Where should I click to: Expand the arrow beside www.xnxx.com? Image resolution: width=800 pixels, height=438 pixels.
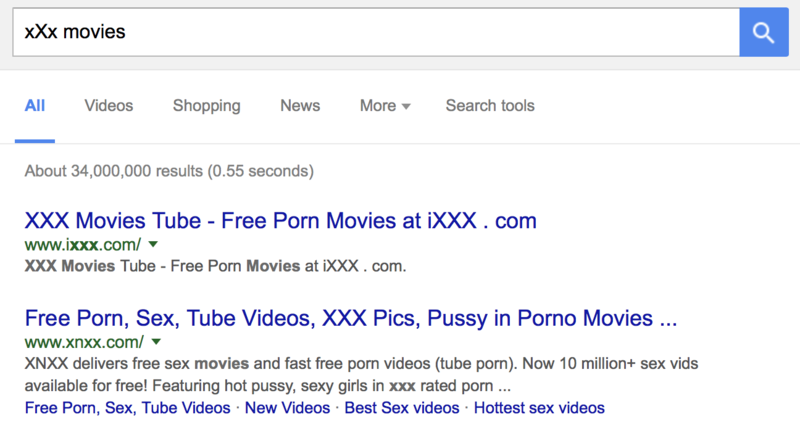point(156,342)
